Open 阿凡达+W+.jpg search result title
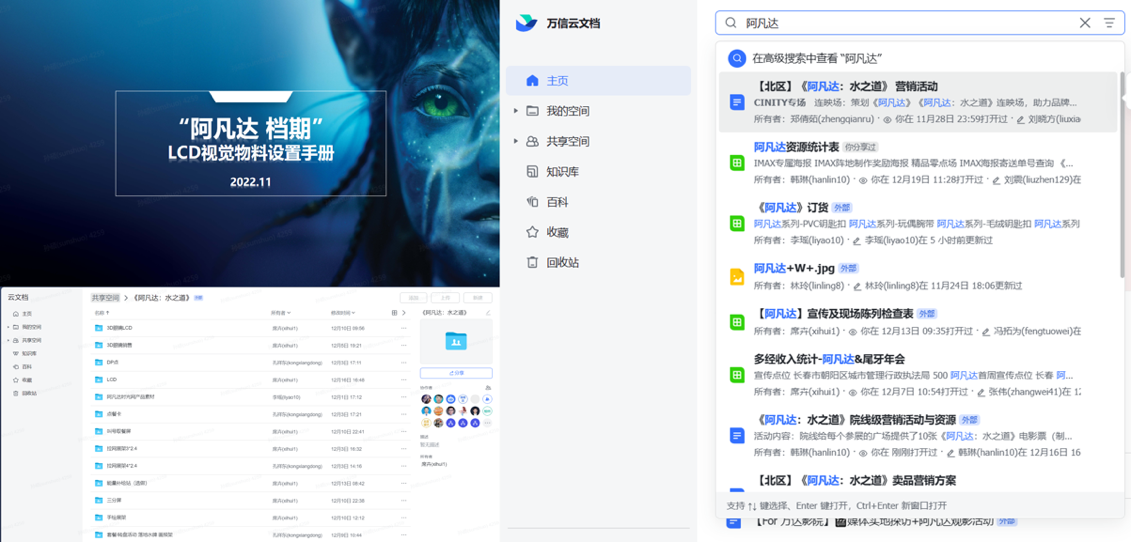The image size is (1131, 542). 794,268
